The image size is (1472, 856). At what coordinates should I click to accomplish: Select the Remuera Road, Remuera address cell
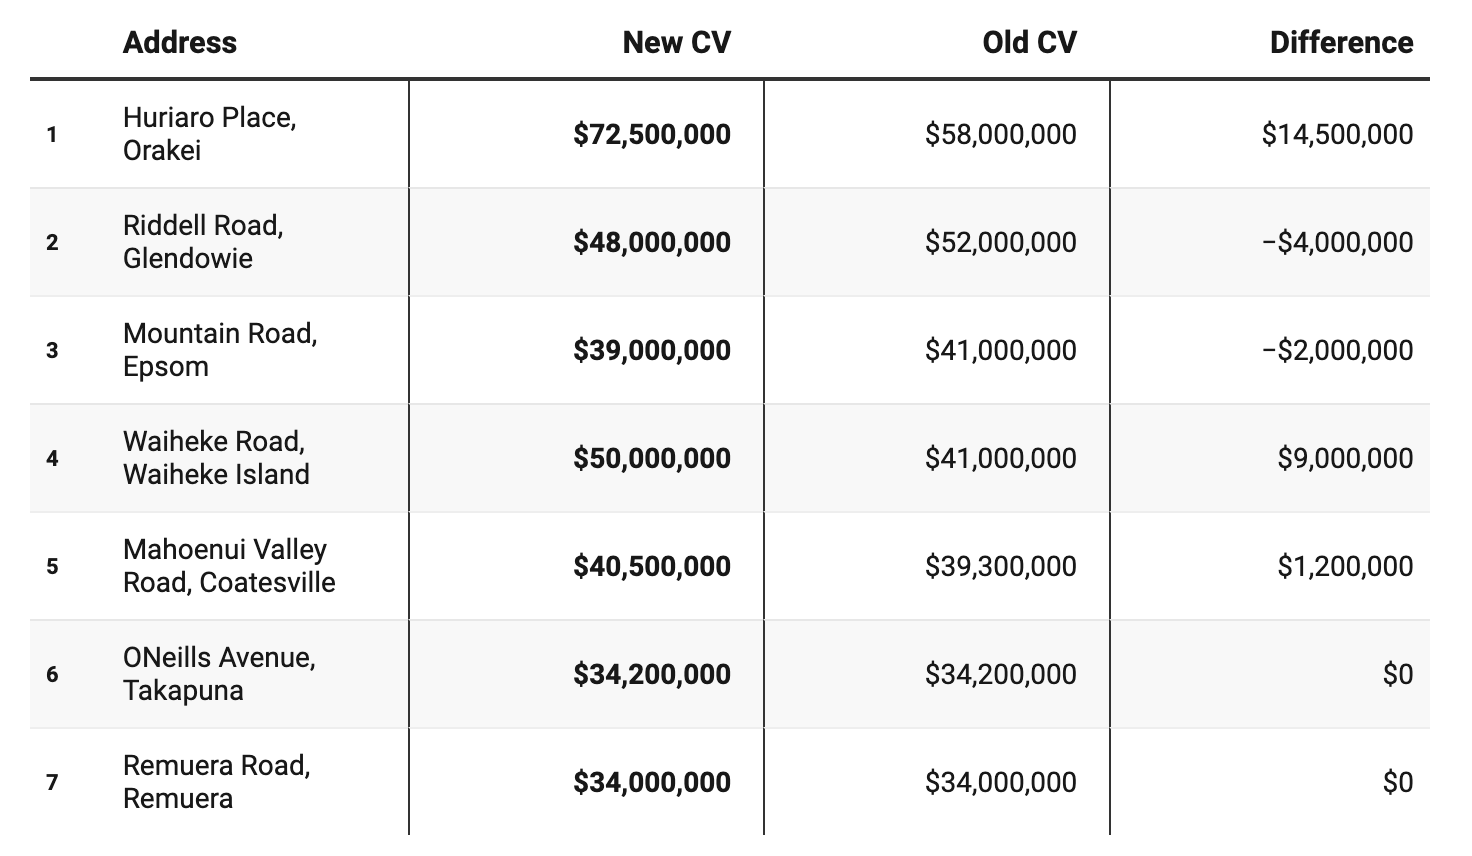tap(216, 782)
